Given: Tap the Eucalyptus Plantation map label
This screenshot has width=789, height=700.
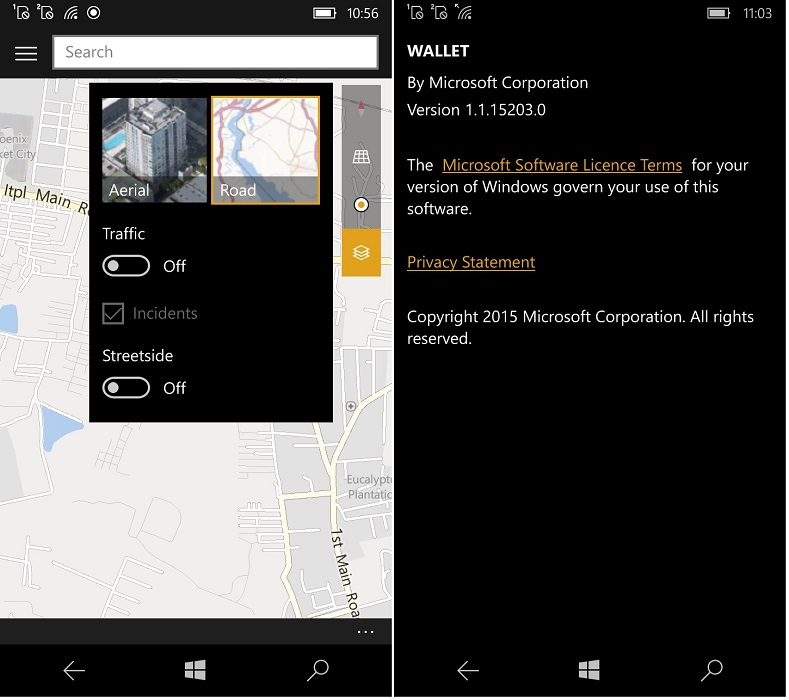Looking at the screenshot, I should [369, 487].
